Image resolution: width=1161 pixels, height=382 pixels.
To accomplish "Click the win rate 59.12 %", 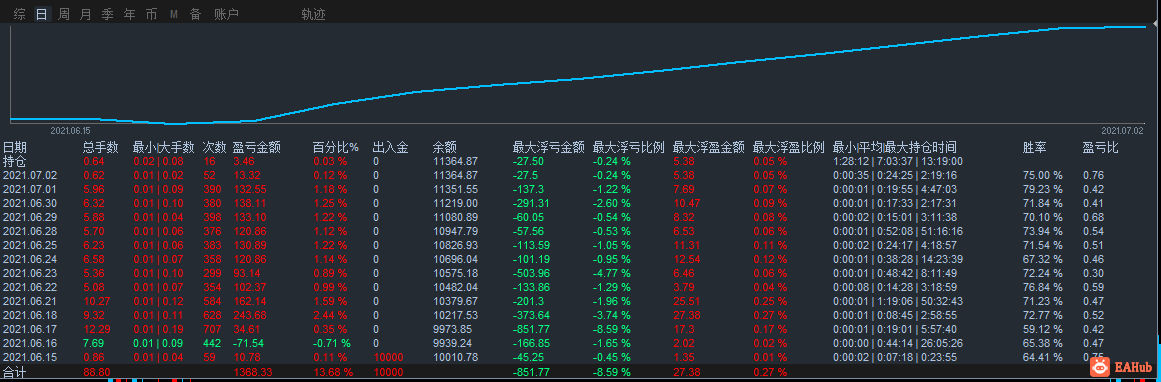I will point(1043,329).
